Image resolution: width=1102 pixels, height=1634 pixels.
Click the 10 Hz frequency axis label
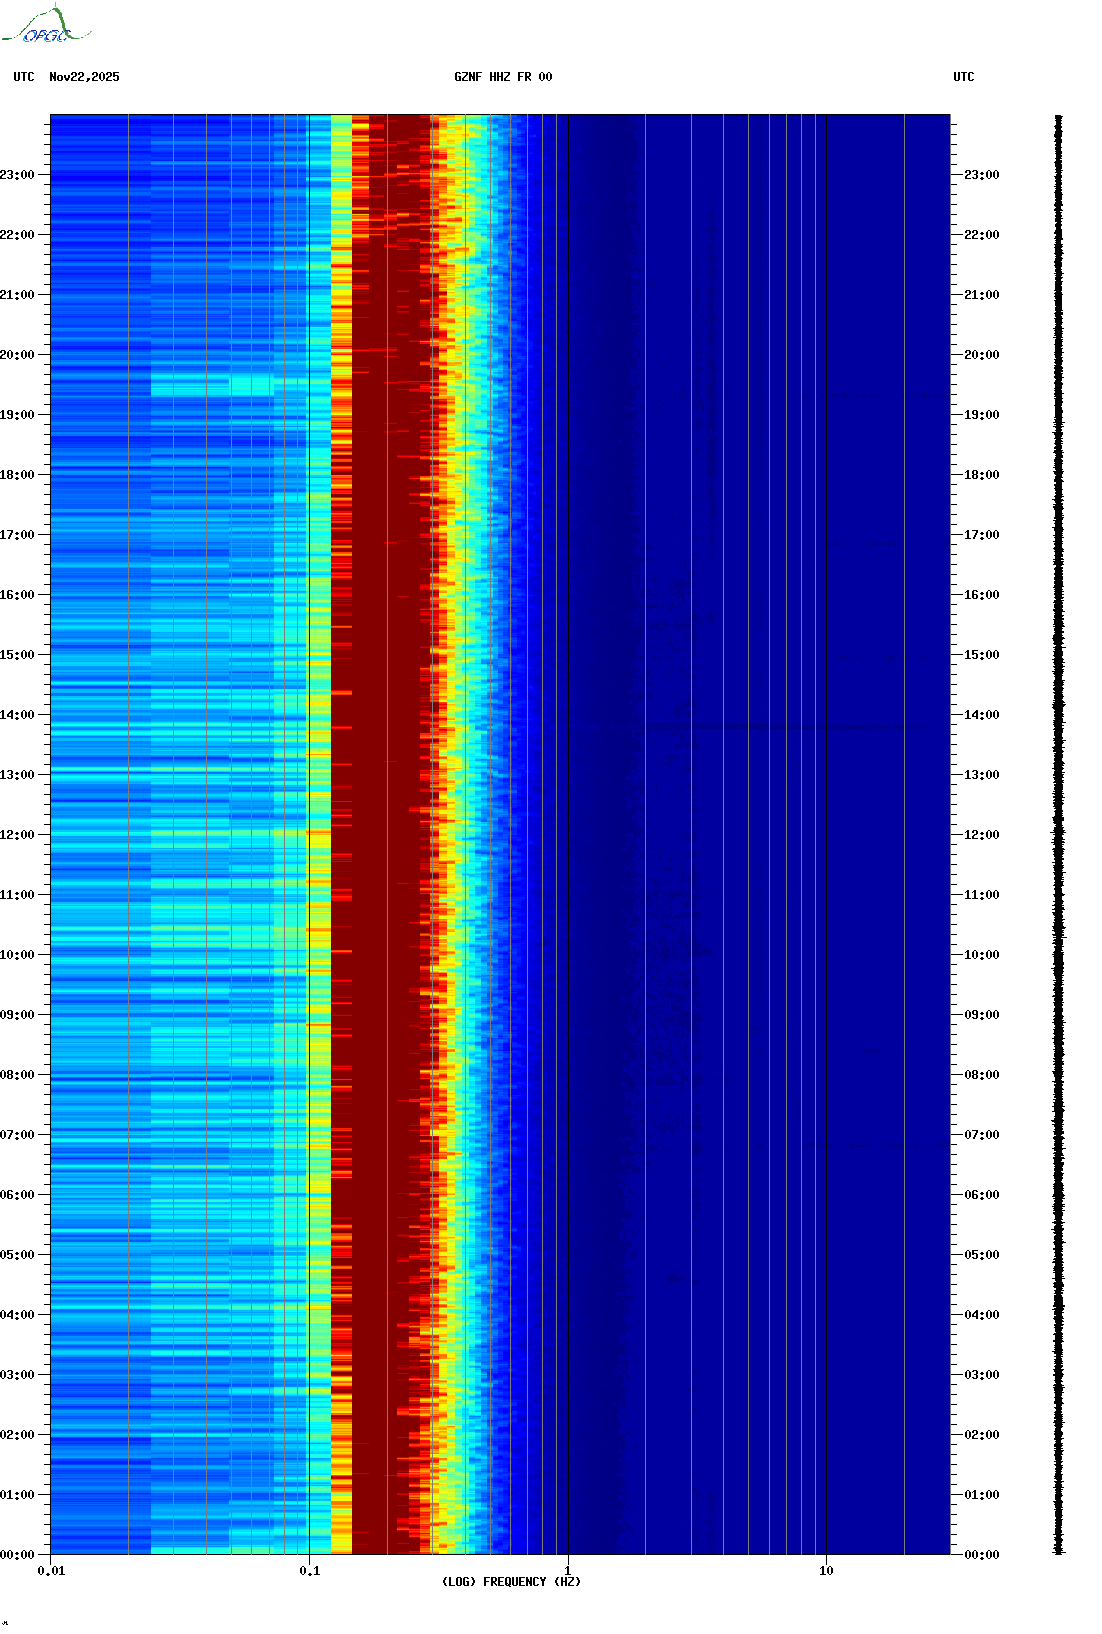(826, 1570)
